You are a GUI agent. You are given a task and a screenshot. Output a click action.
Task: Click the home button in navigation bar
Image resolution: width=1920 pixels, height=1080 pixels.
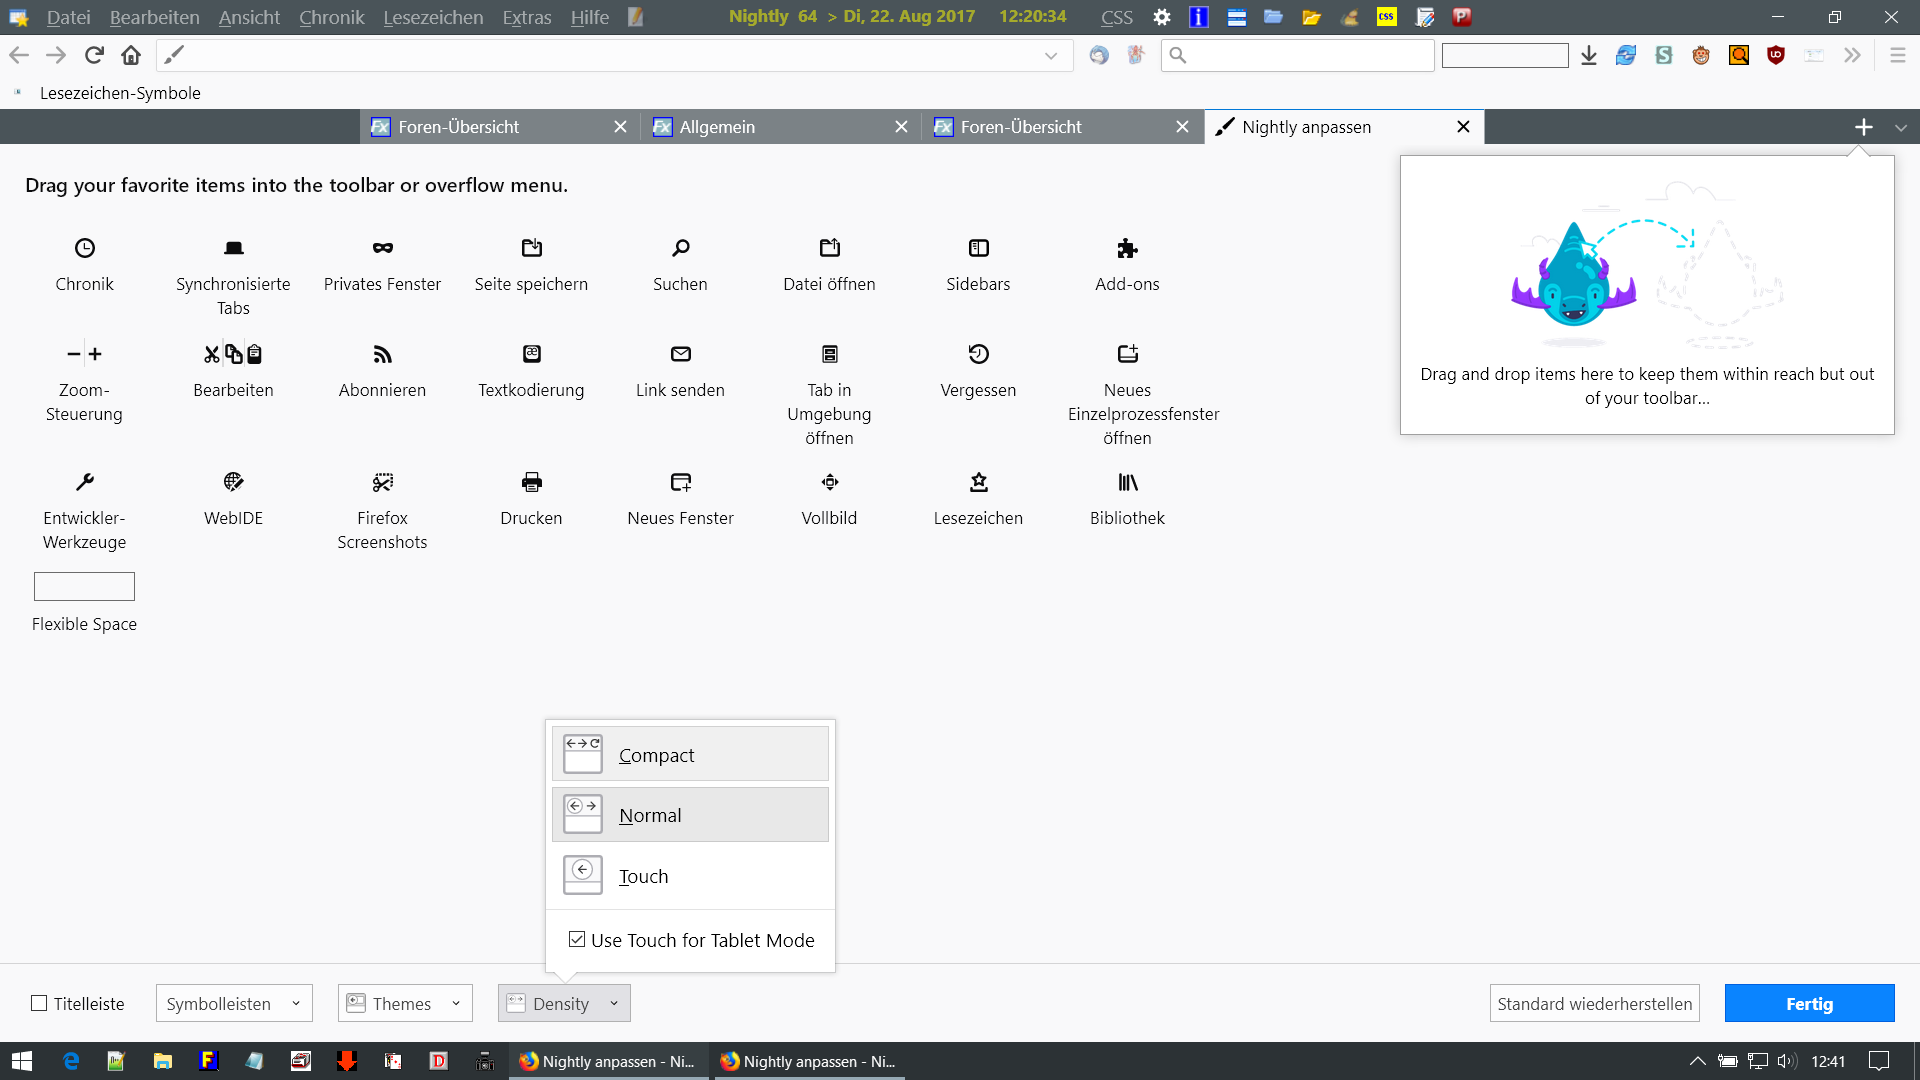(x=131, y=55)
